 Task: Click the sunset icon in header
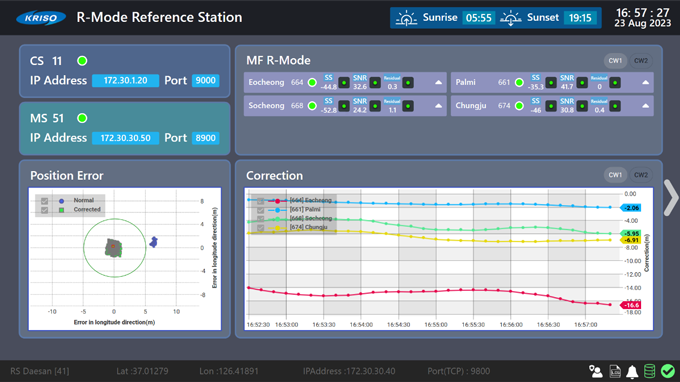coord(510,18)
